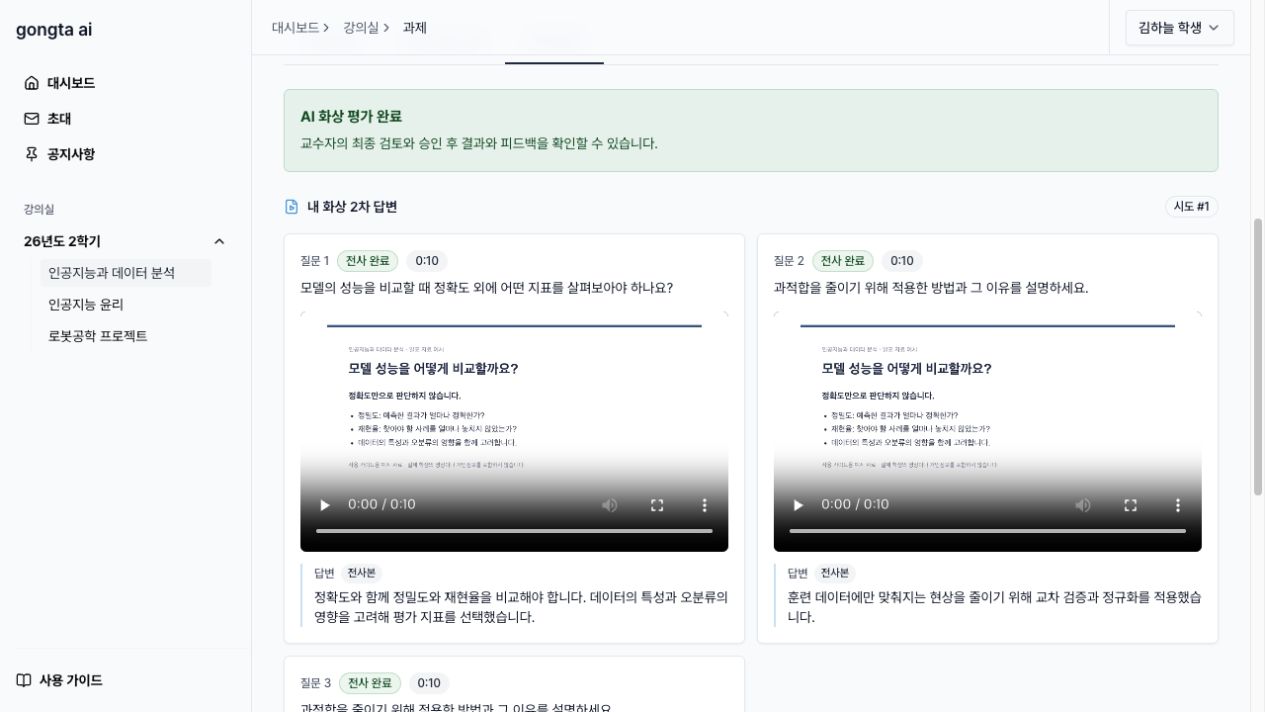The image size is (1265, 712).
Task: Go to 대시보드 in the breadcrumb
Action: 295,28
